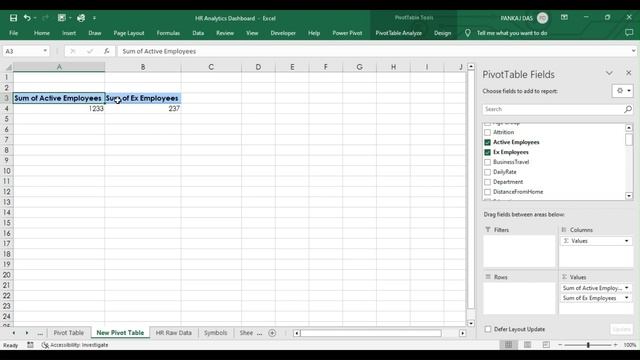Open the File menu
Image resolution: width=640 pixels, height=360 pixels.
(x=13, y=33)
